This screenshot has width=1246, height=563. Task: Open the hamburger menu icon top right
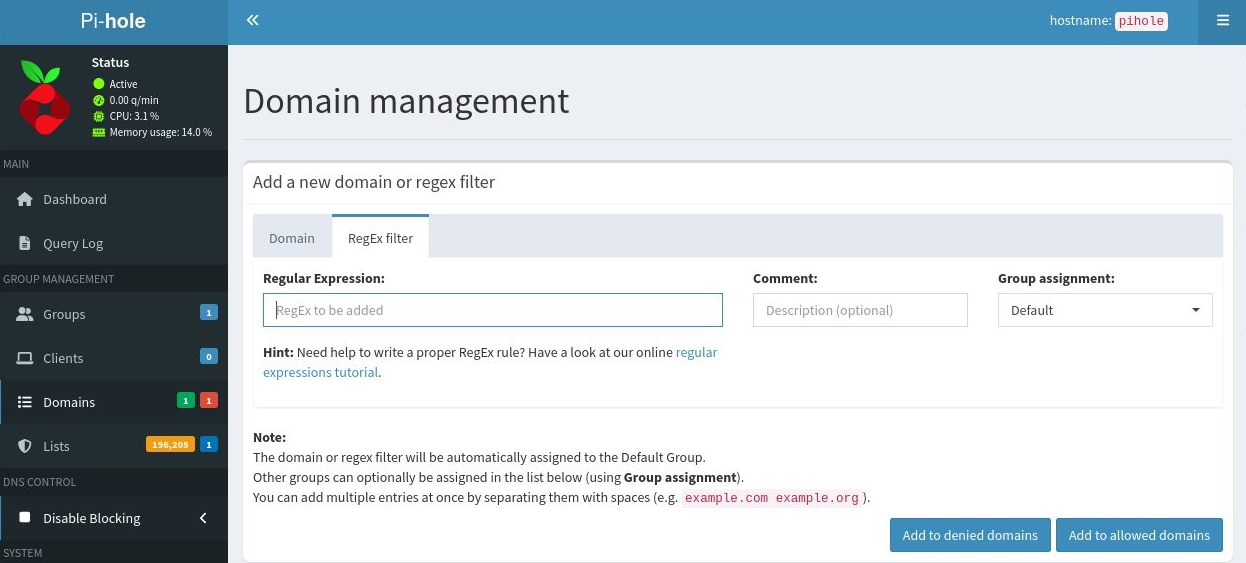(1222, 20)
